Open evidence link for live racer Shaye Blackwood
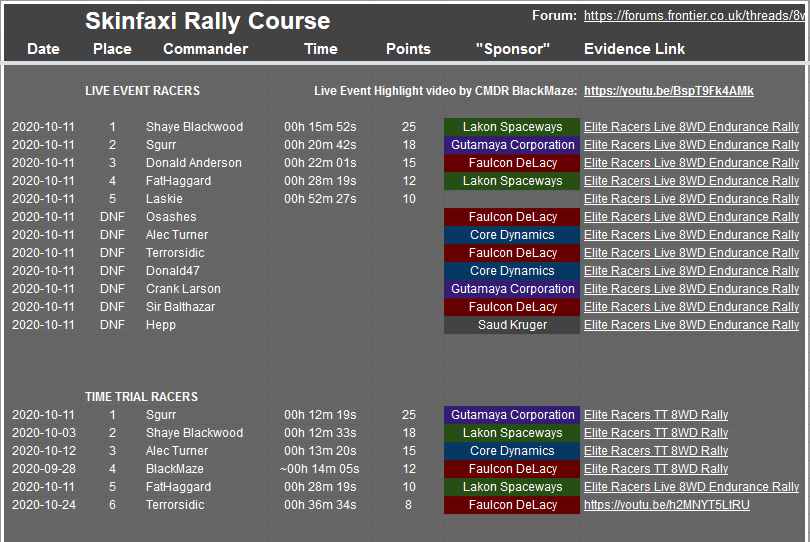This screenshot has height=542, width=810. [x=691, y=127]
